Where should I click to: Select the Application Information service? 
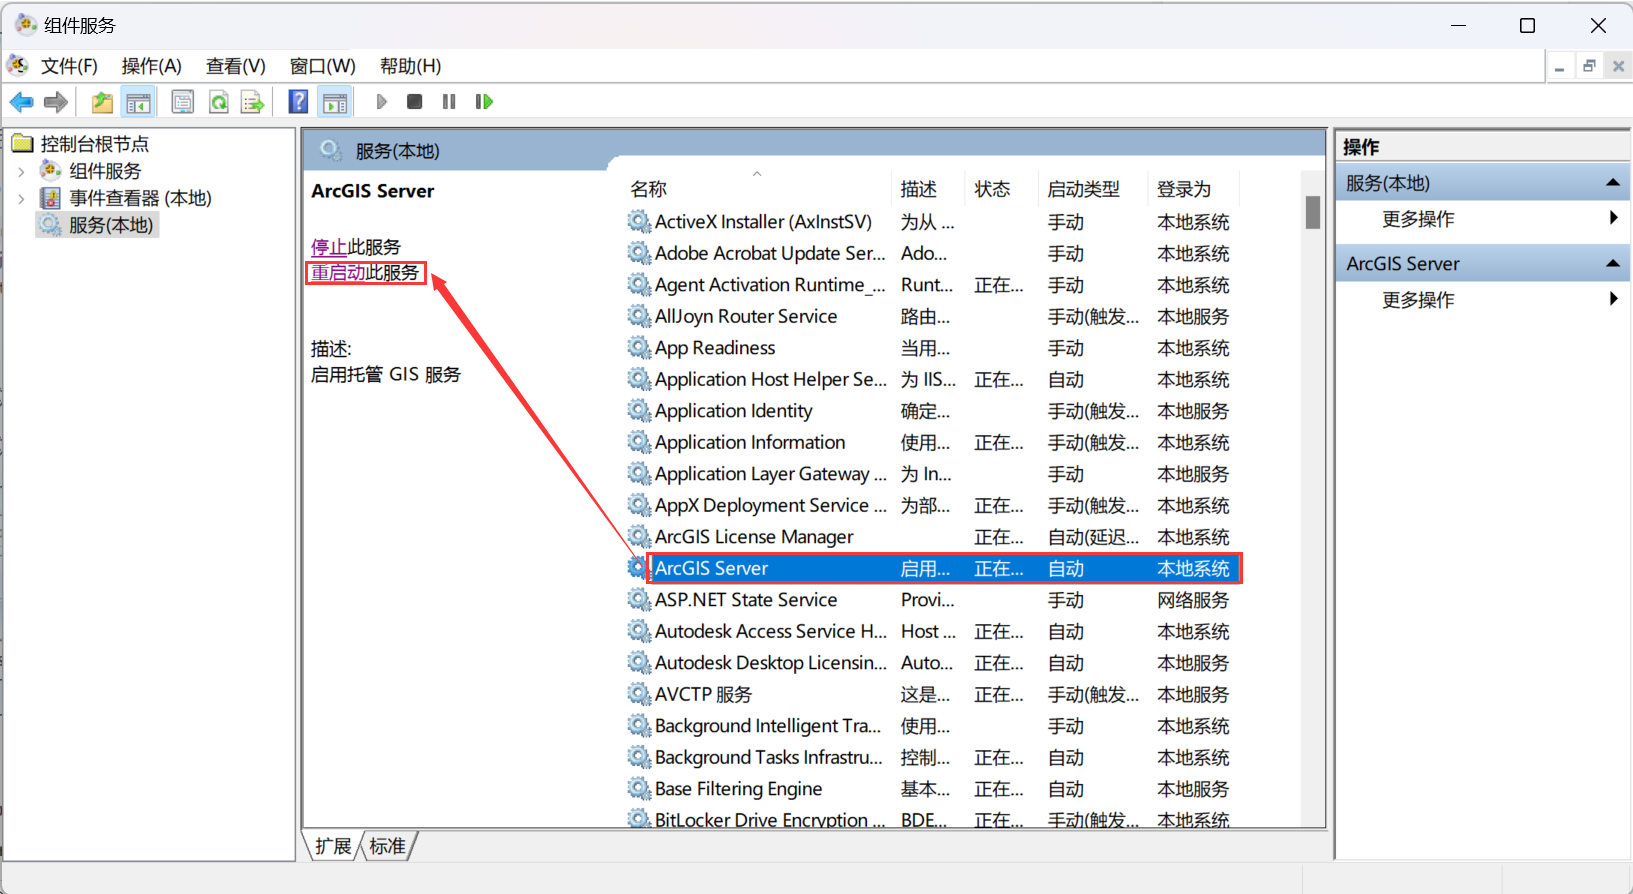click(932, 442)
